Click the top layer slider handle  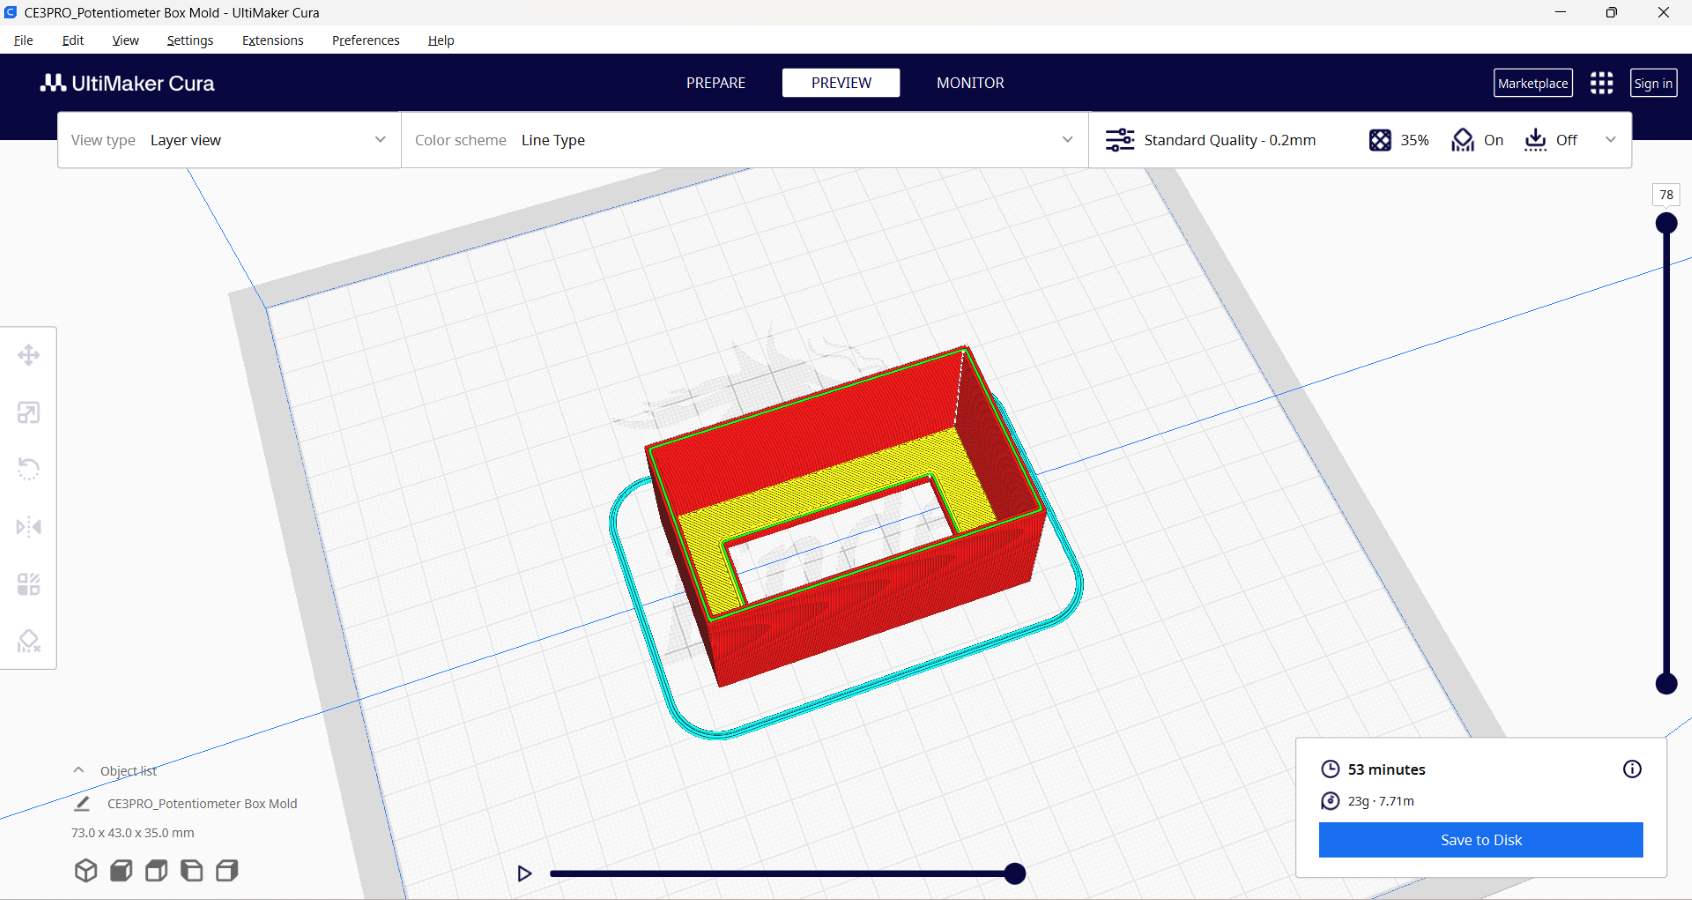1666,223
